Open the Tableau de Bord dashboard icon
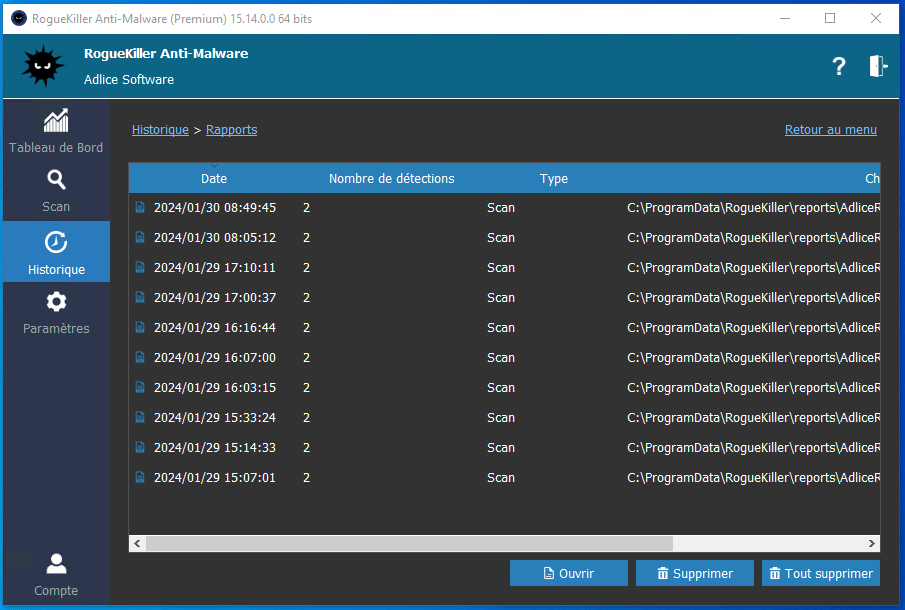The image size is (905, 610). click(x=56, y=121)
